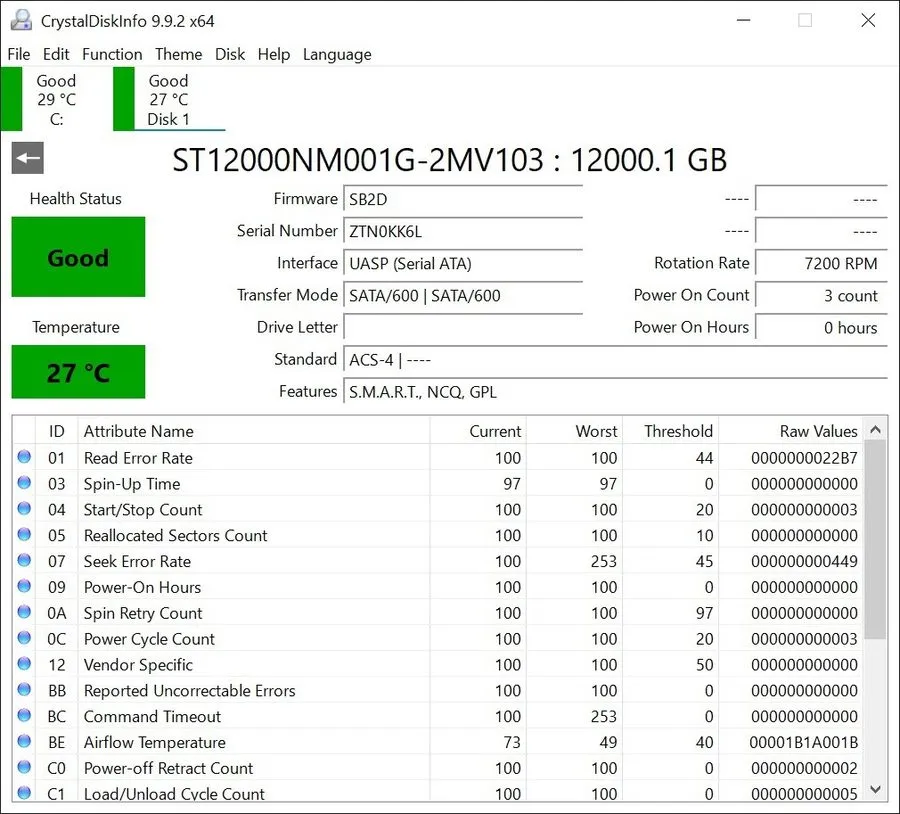
Task: Click the Interface field UASP (Serial ATA)
Action: click(463, 263)
